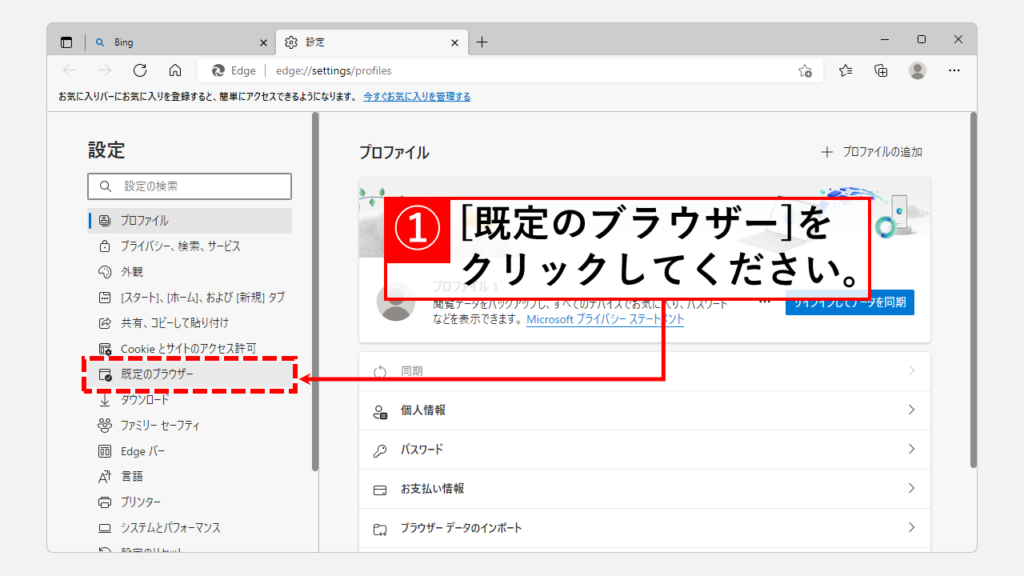Click プロファイルの追加 button

[871, 152]
